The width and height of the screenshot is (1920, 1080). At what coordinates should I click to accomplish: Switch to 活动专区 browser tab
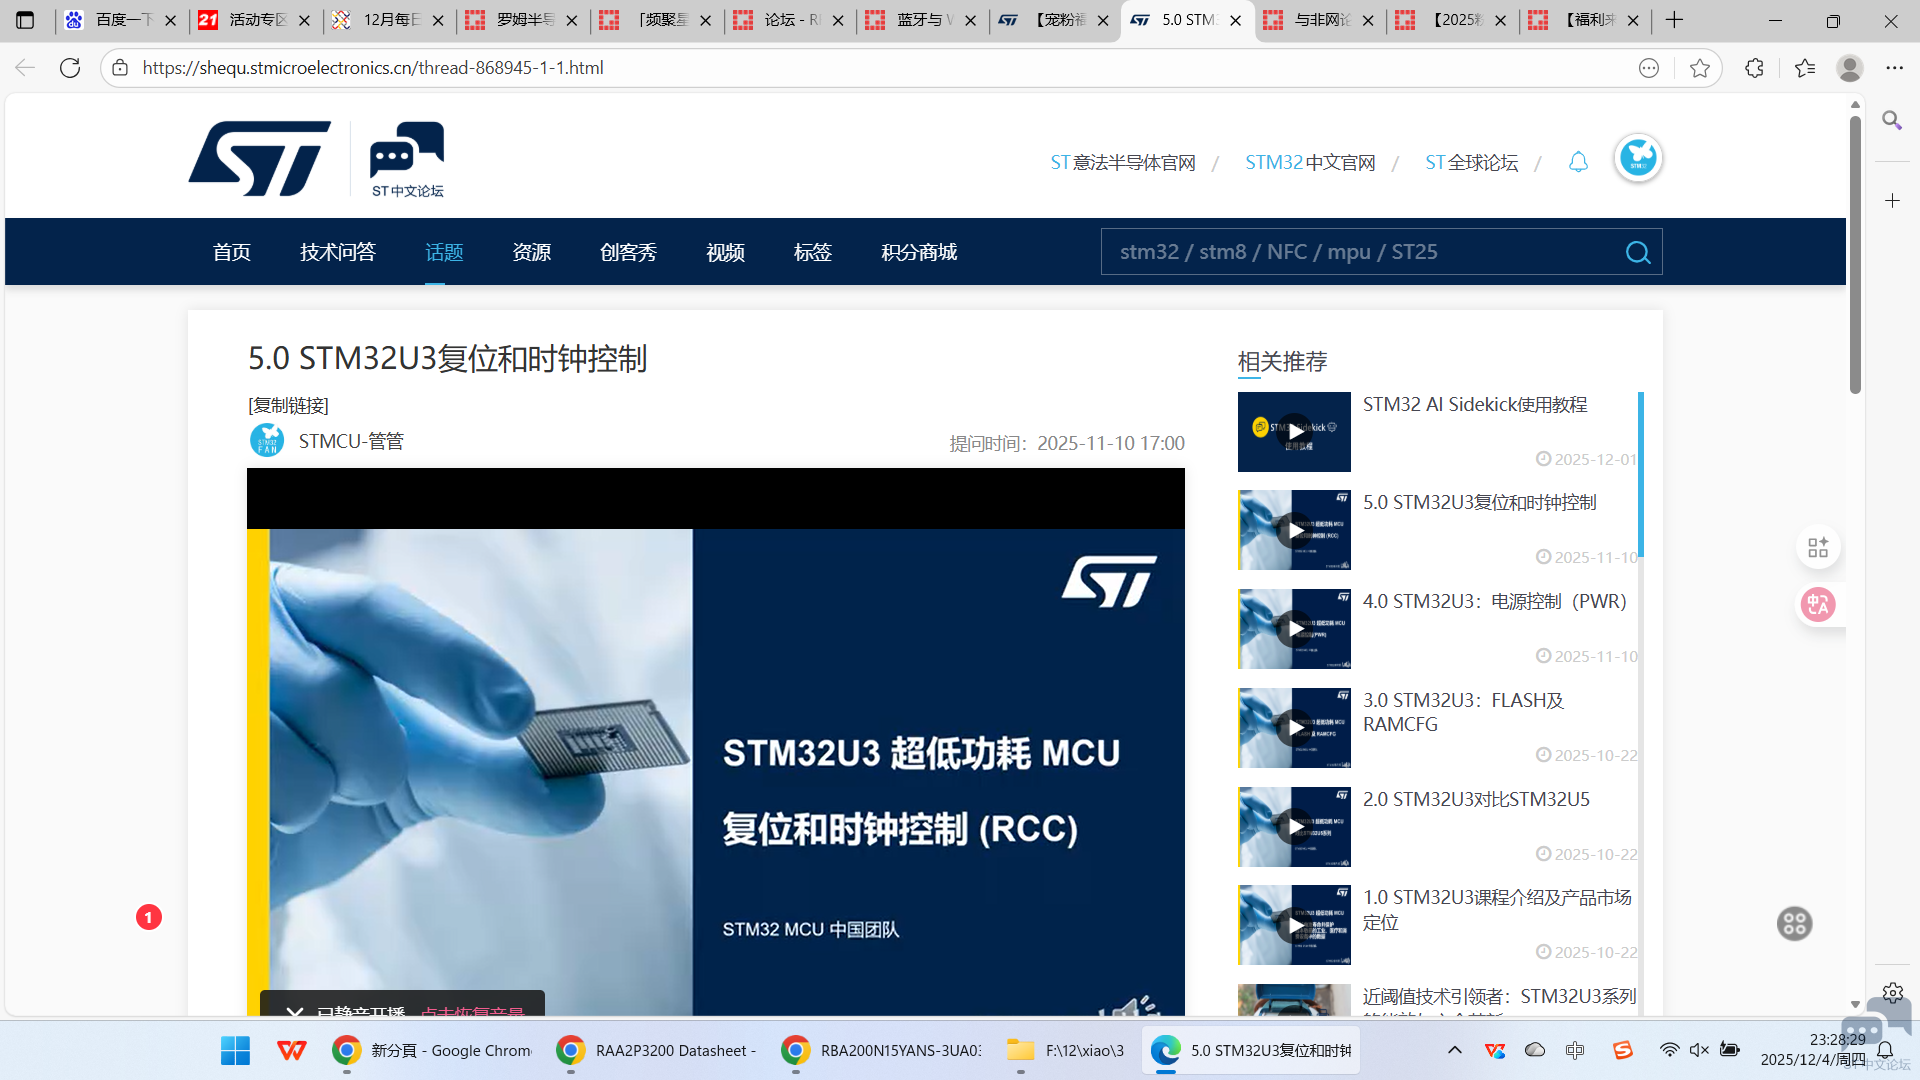pos(254,20)
